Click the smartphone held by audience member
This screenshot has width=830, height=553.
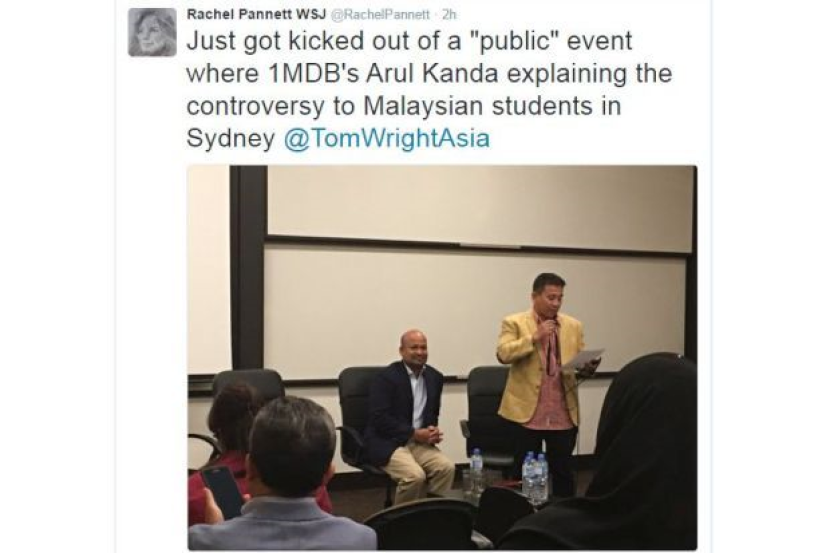(222, 492)
